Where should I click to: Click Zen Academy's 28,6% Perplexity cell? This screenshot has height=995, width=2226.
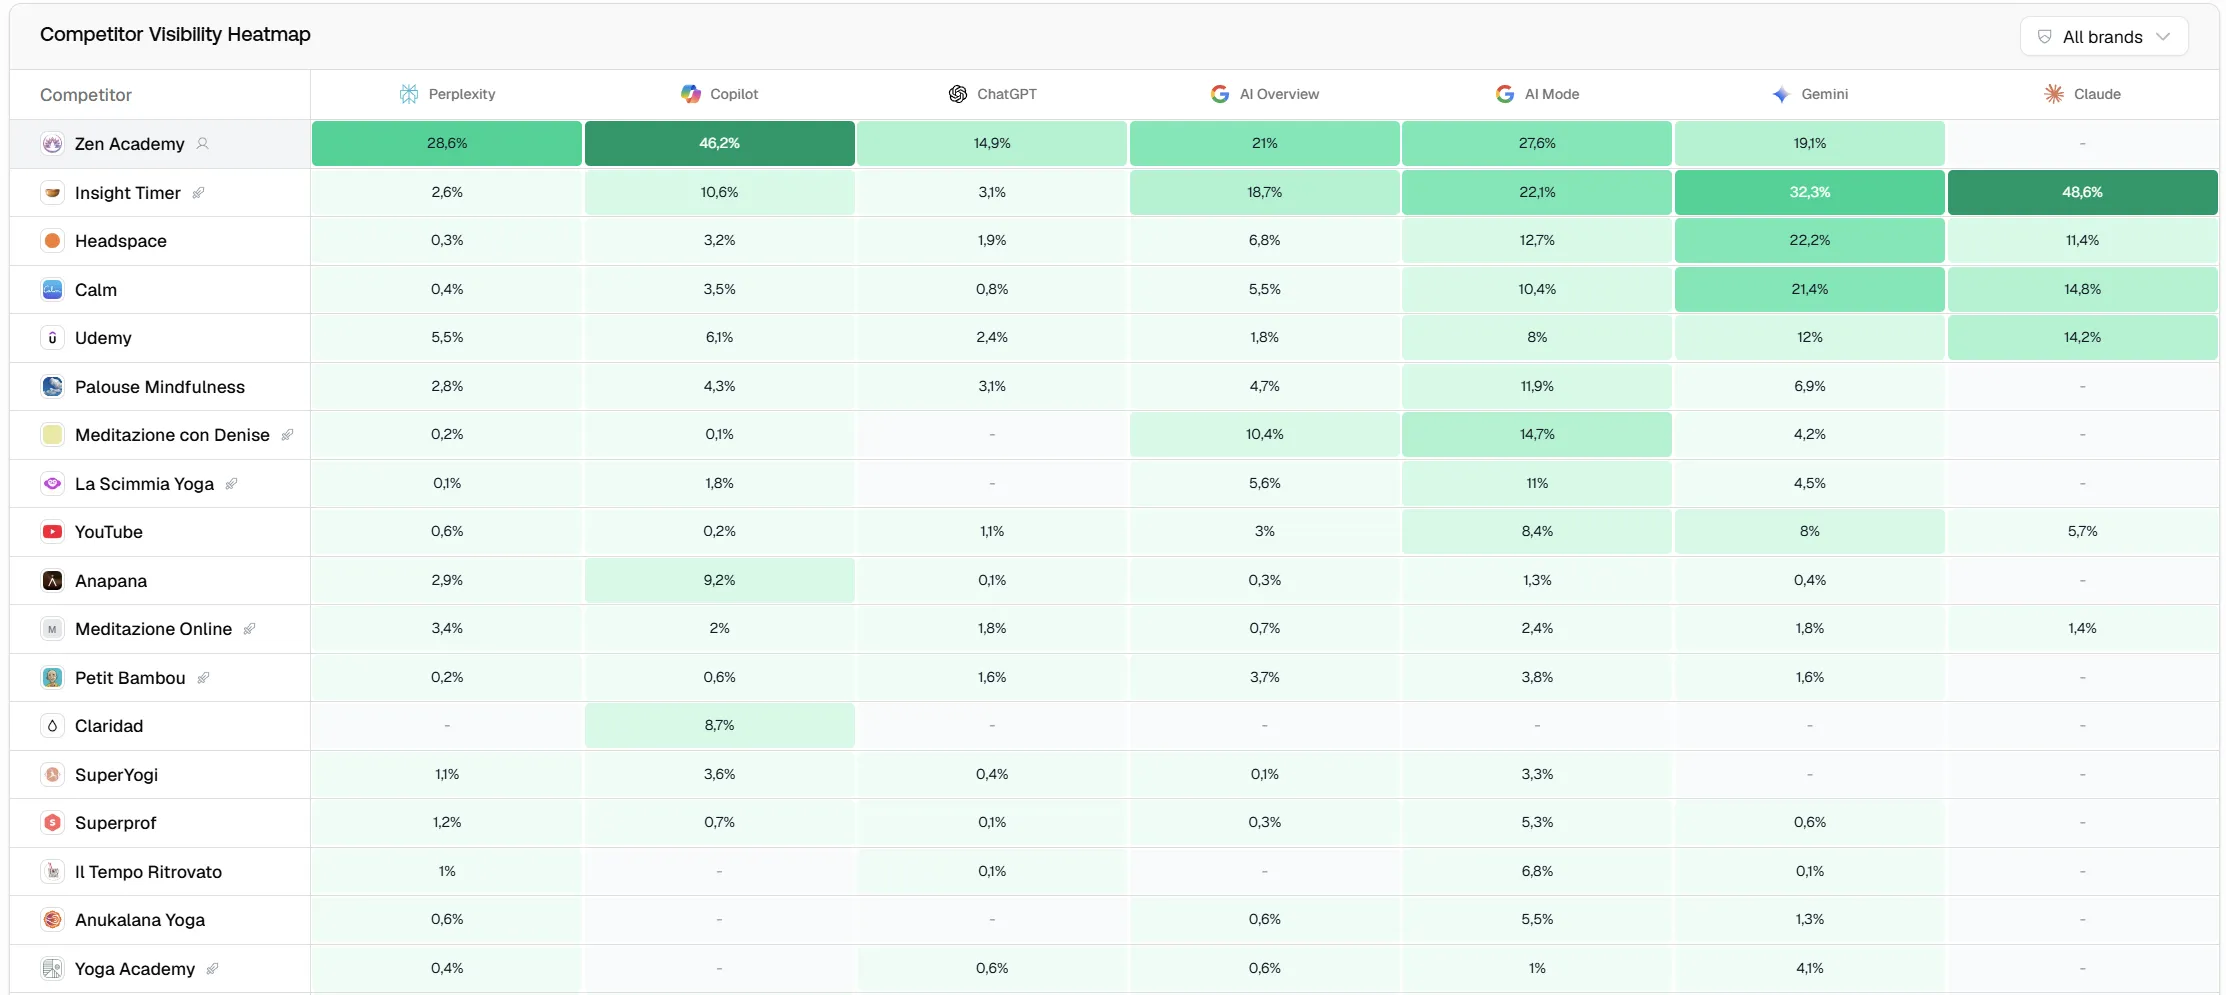point(447,143)
